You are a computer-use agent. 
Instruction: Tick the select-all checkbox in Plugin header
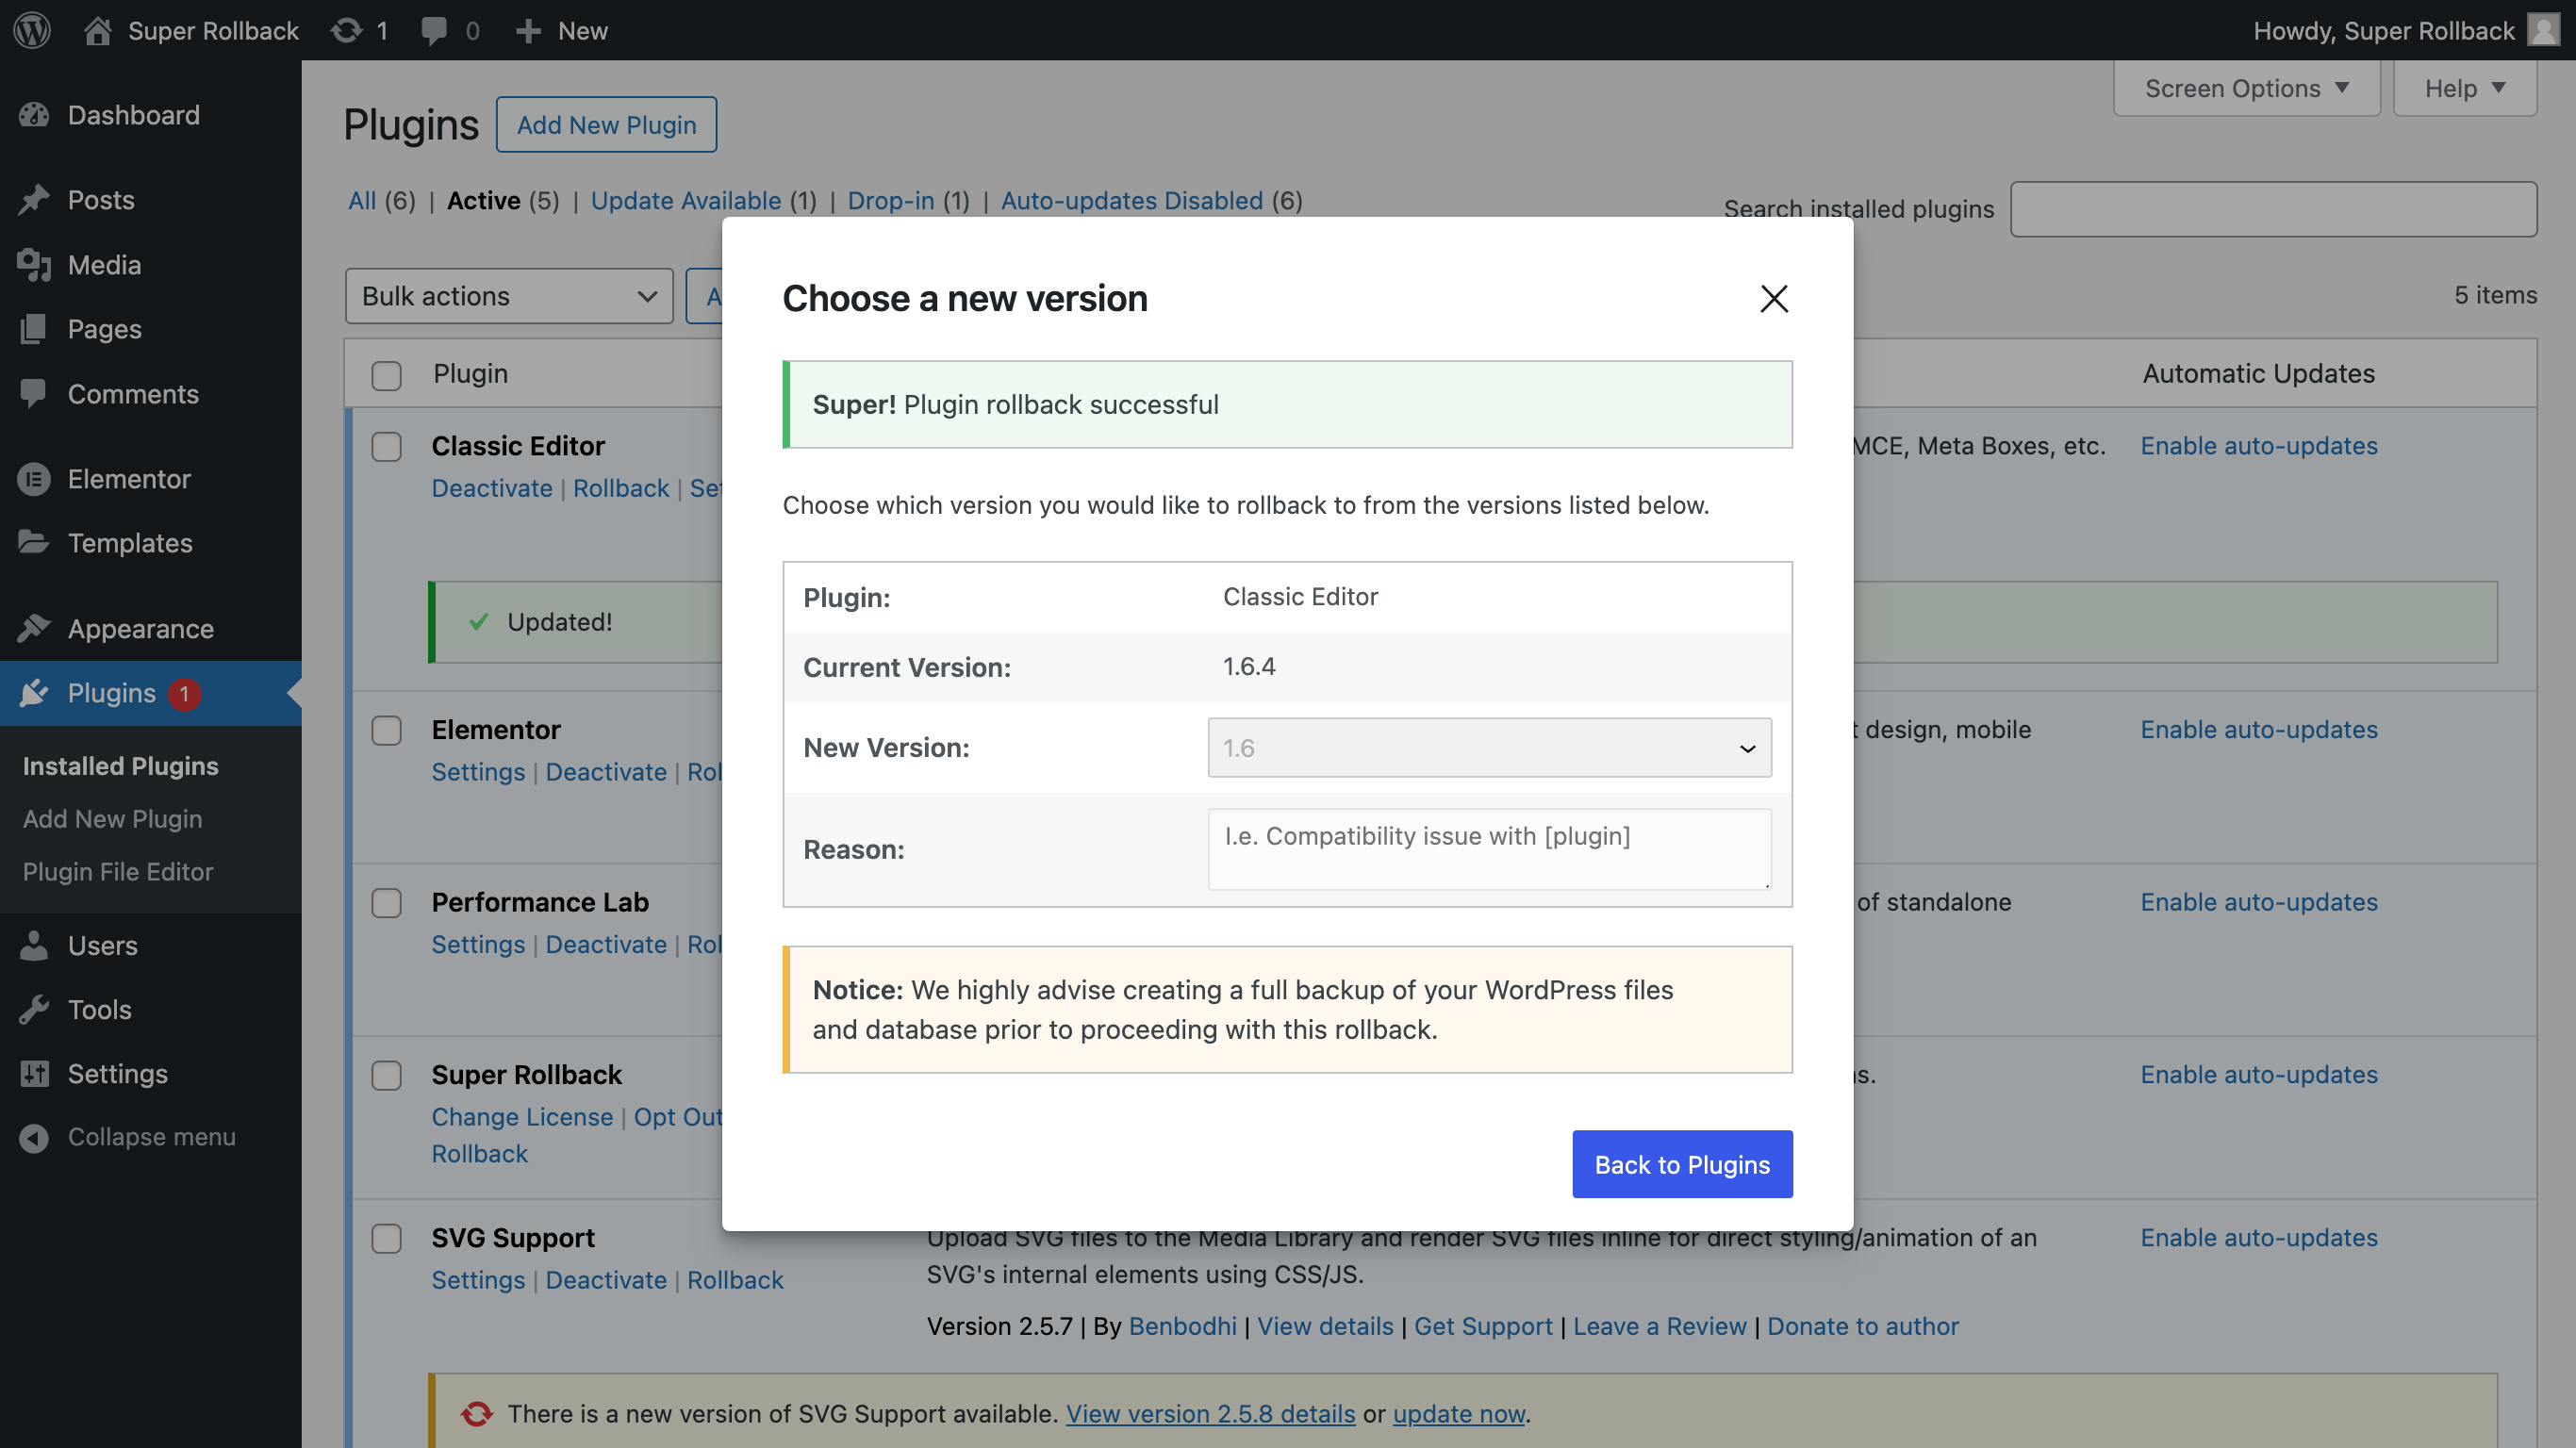(x=386, y=375)
